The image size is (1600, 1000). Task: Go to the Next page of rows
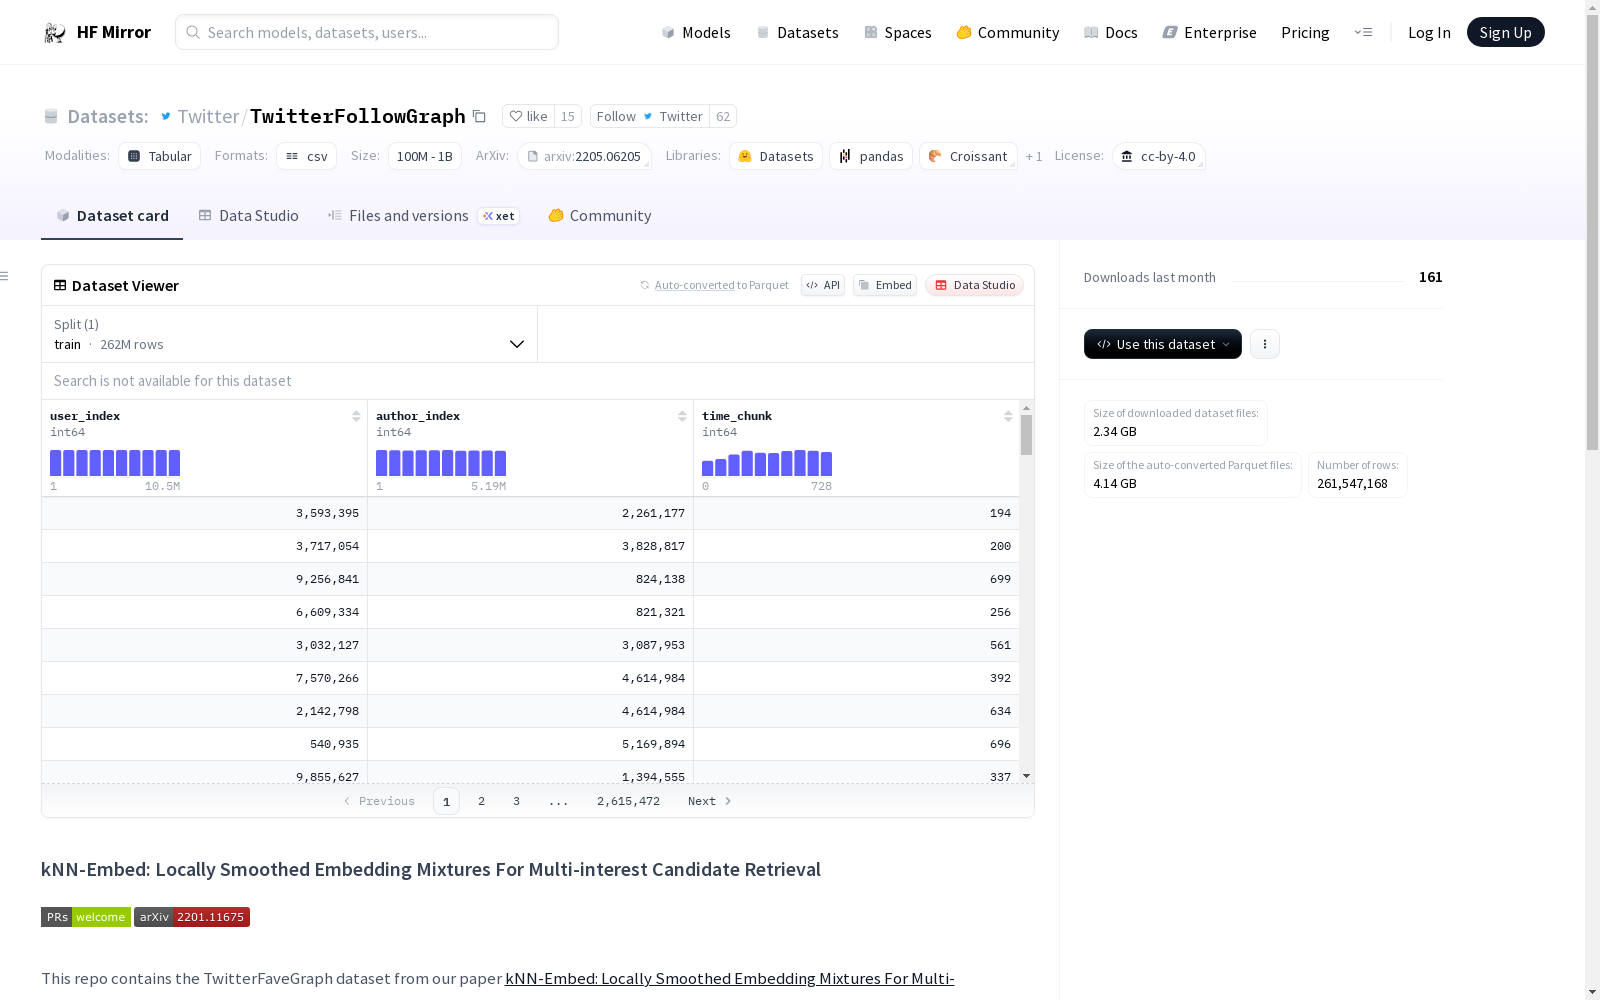[710, 801]
